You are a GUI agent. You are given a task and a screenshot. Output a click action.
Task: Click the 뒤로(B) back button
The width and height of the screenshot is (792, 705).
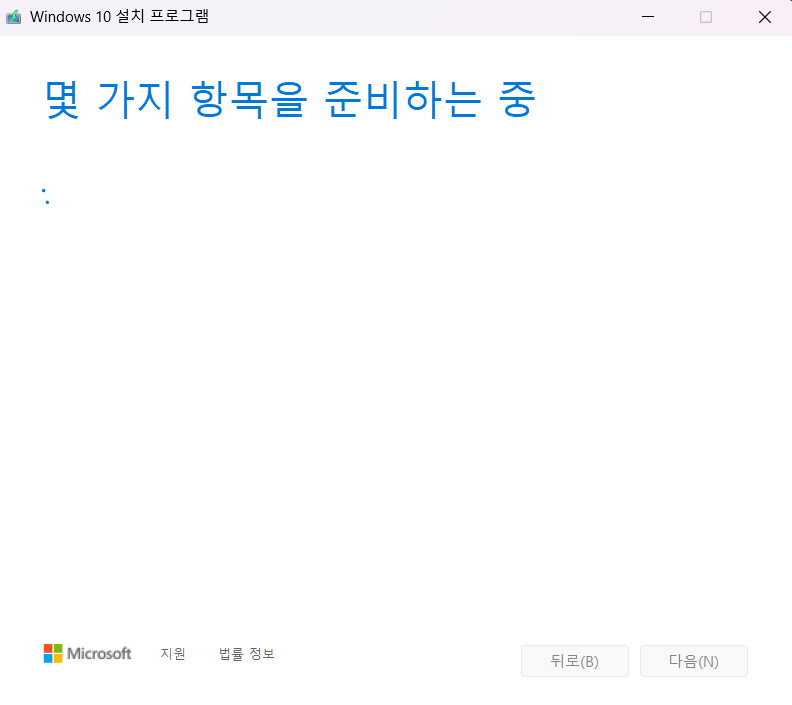[575, 661]
